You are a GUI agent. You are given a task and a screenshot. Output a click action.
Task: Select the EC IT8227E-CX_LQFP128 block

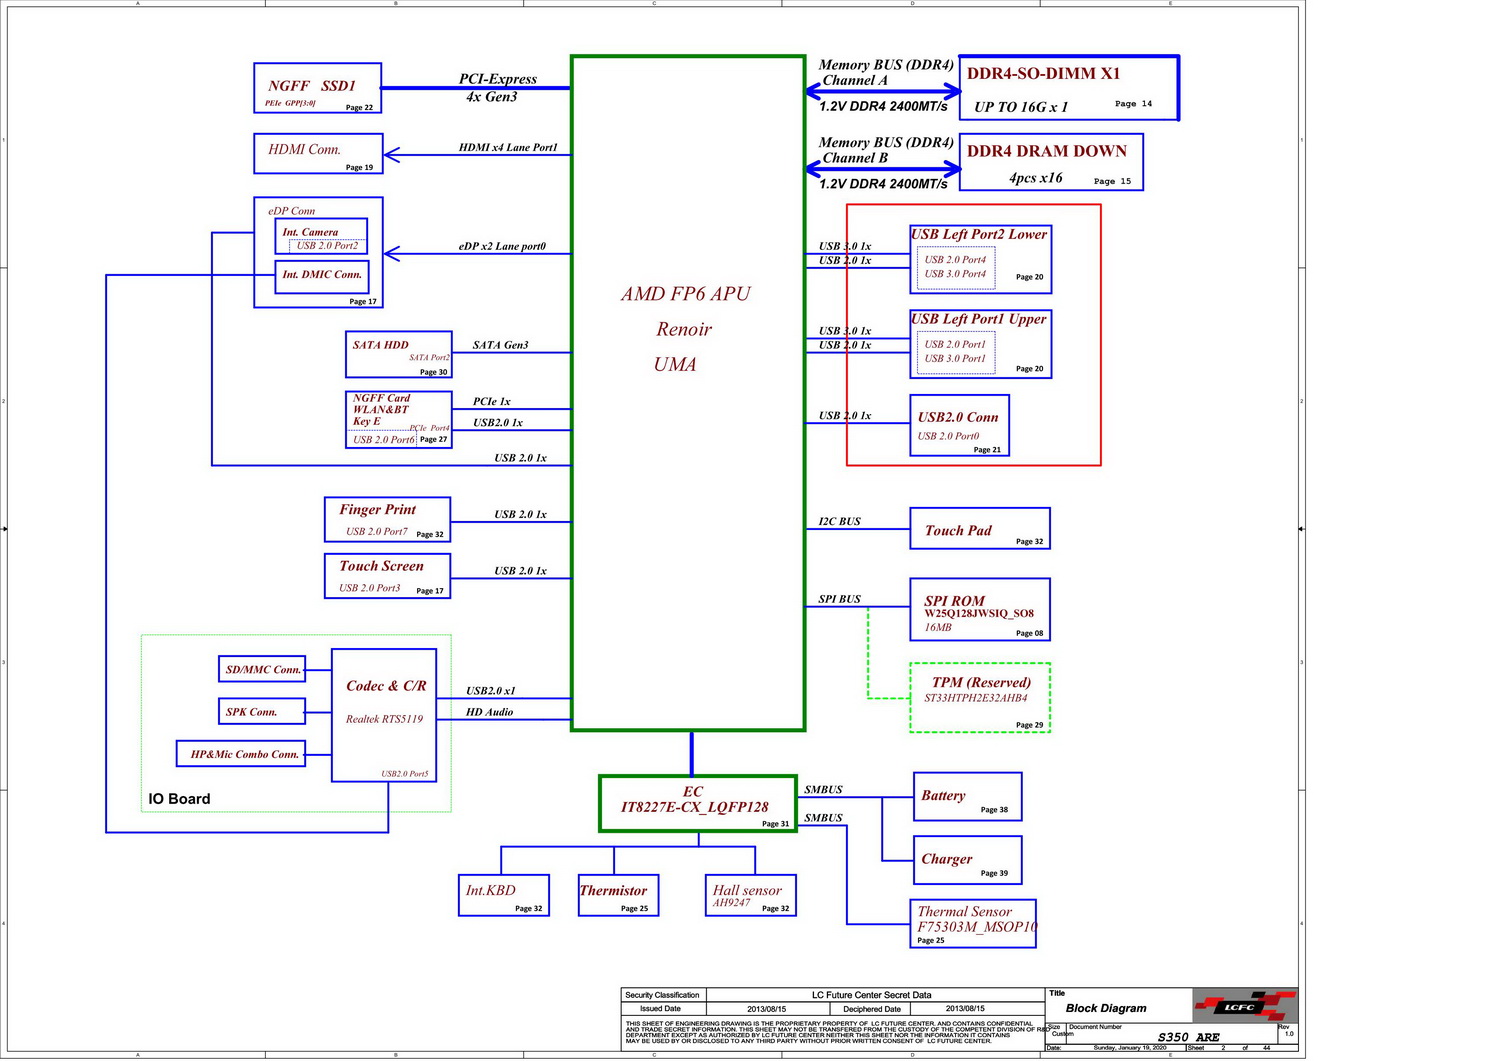point(697,803)
